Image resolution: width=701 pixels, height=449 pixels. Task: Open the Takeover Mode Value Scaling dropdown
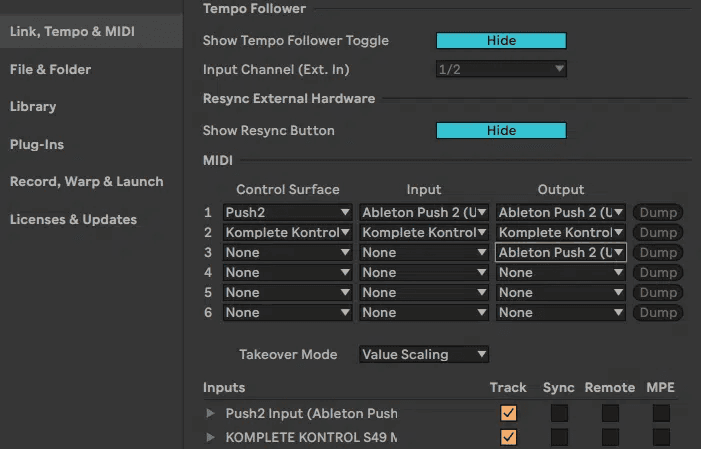coord(424,355)
